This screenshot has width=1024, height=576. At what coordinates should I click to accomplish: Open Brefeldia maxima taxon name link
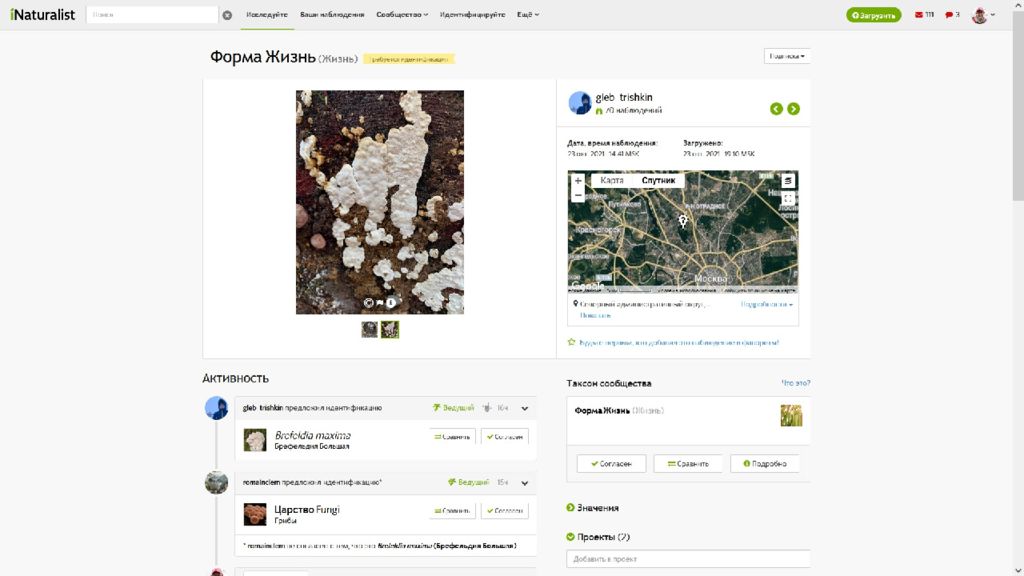pos(312,435)
